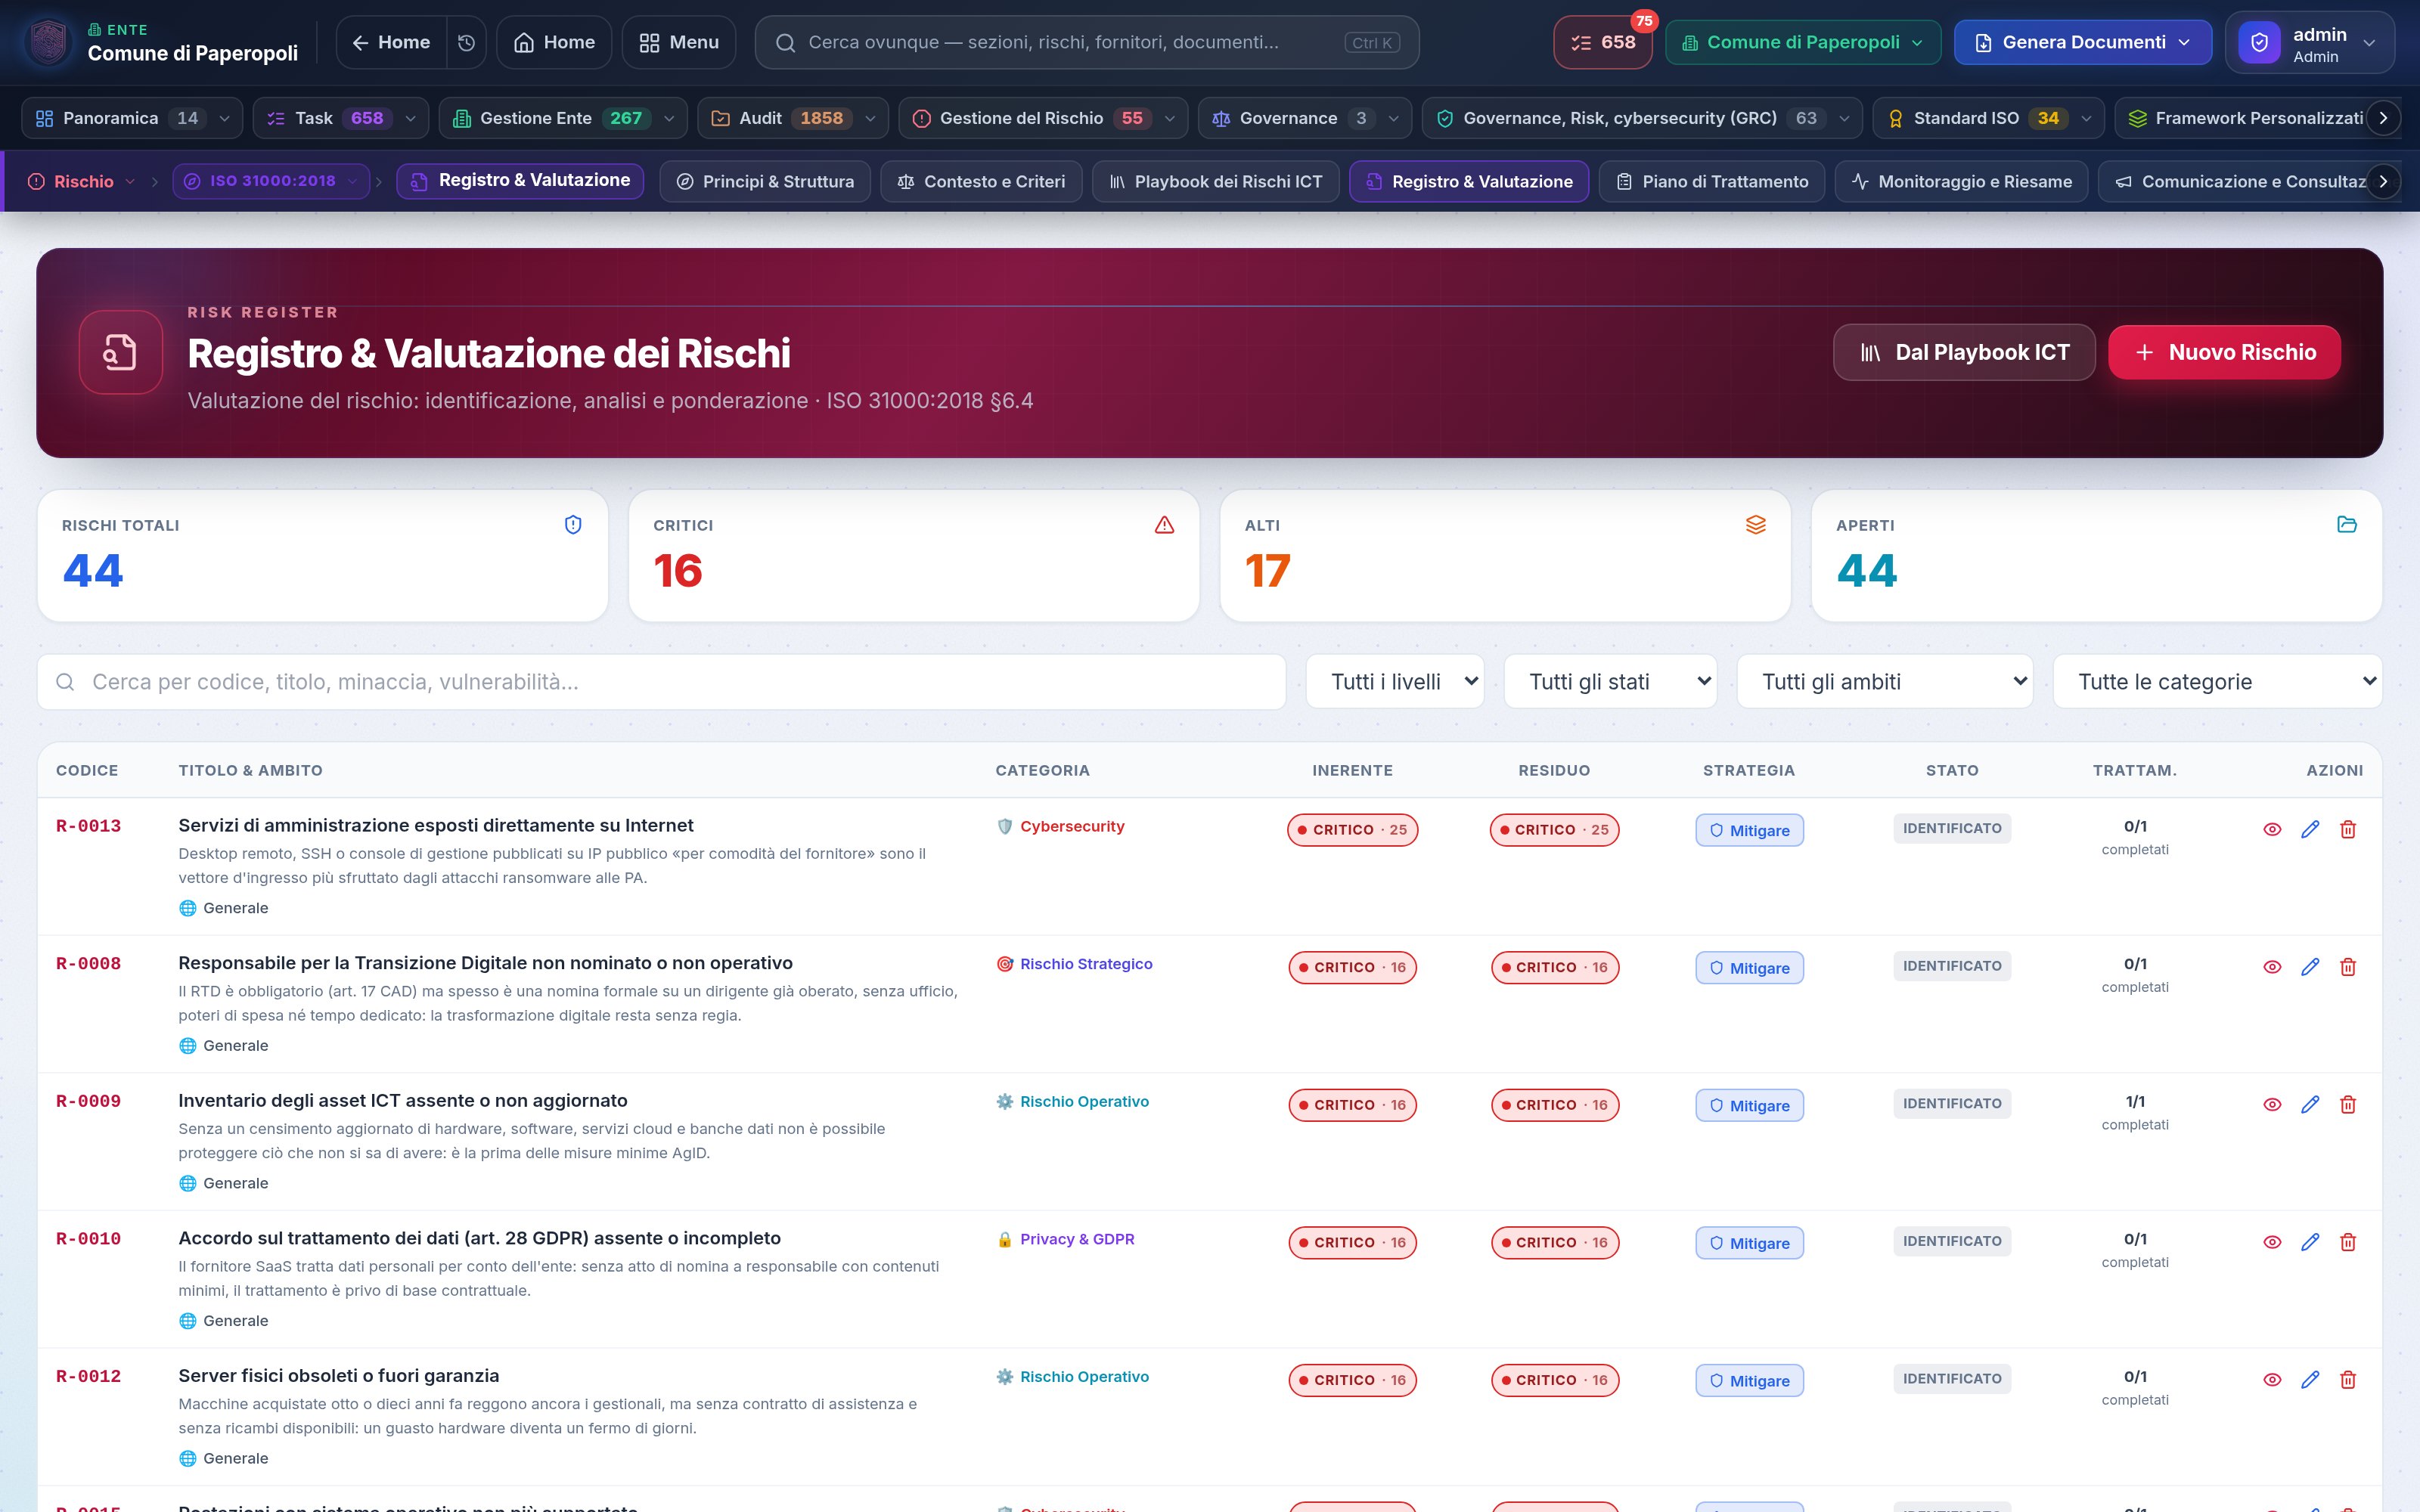Open the Tutti i livelli filter dropdown
This screenshot has height=1512, width=2420.
[x=1395, y=682]
